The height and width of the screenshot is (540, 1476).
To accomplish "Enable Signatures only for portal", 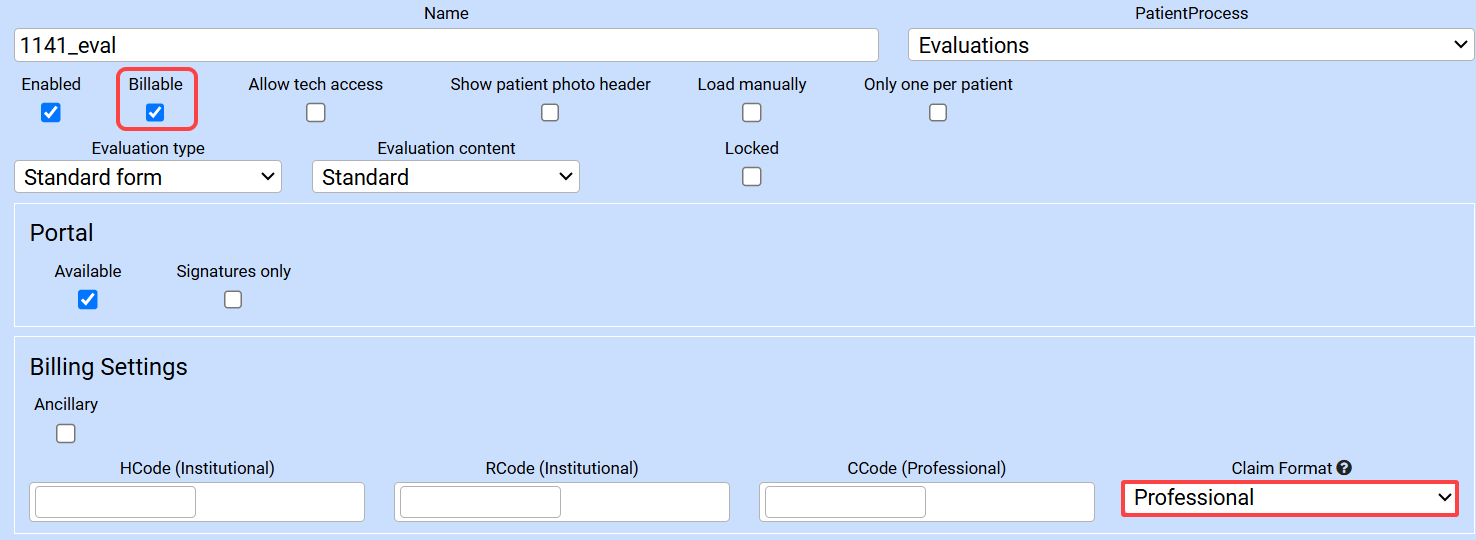I will click(233, 300).
